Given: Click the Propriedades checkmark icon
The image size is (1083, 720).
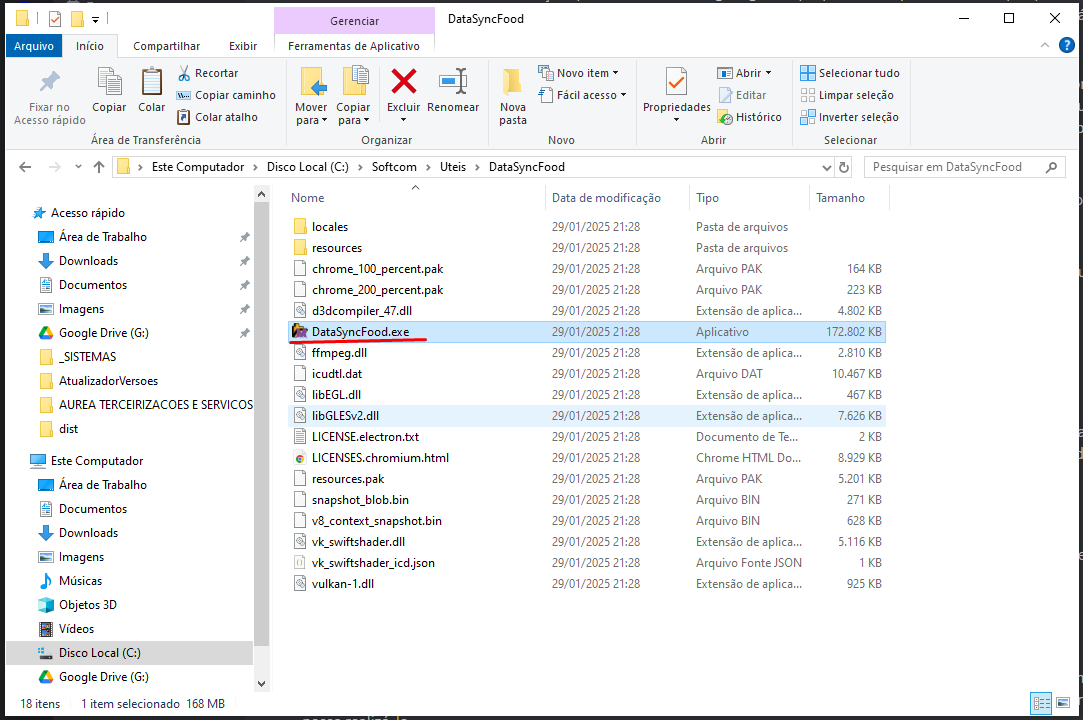Looking at the screenshot, I should 676,82.
